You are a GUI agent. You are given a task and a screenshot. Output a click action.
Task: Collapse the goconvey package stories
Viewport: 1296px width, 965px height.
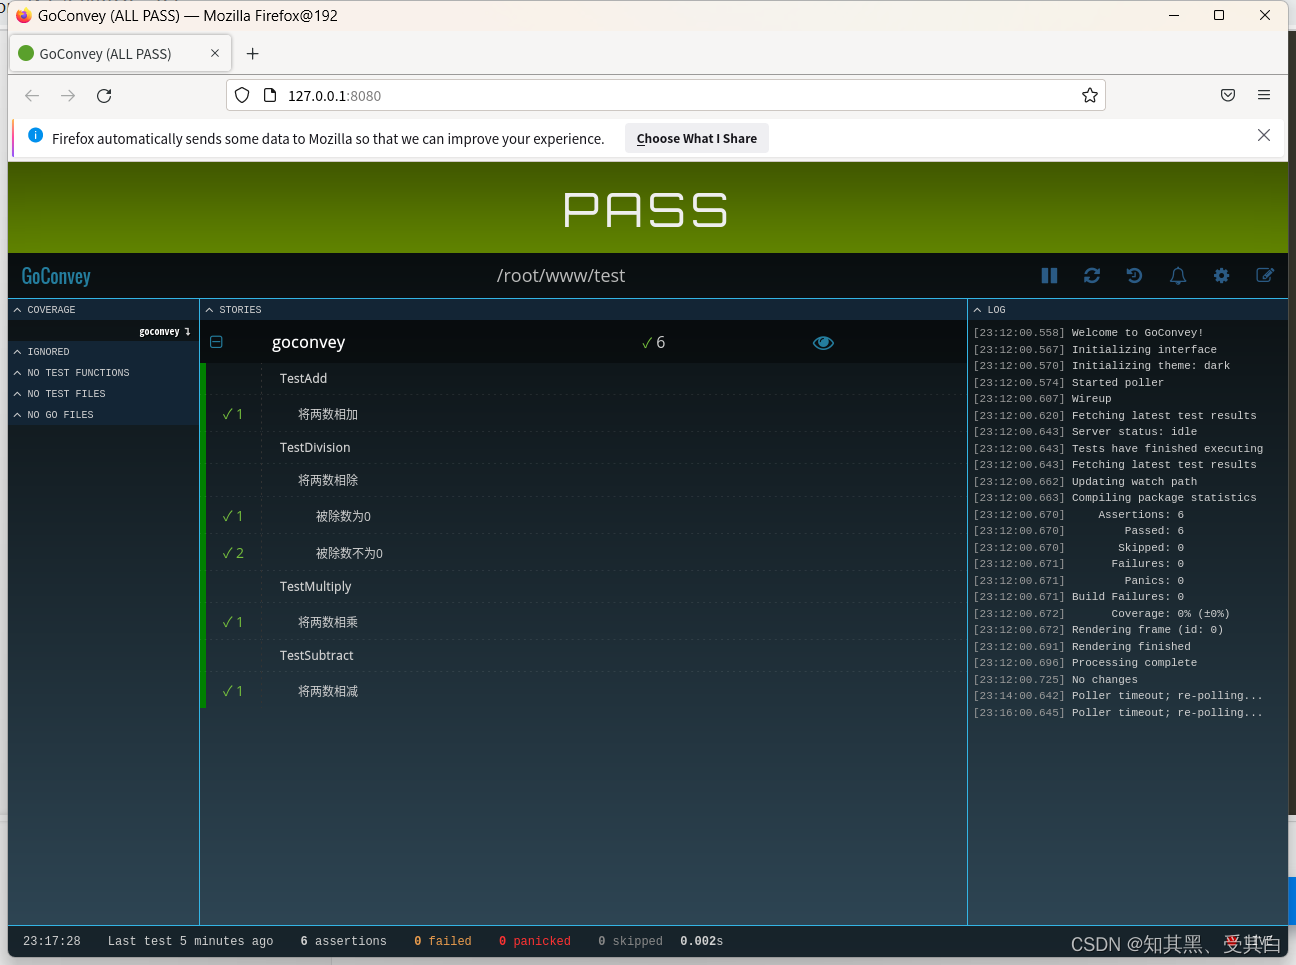tap(216, 342)
